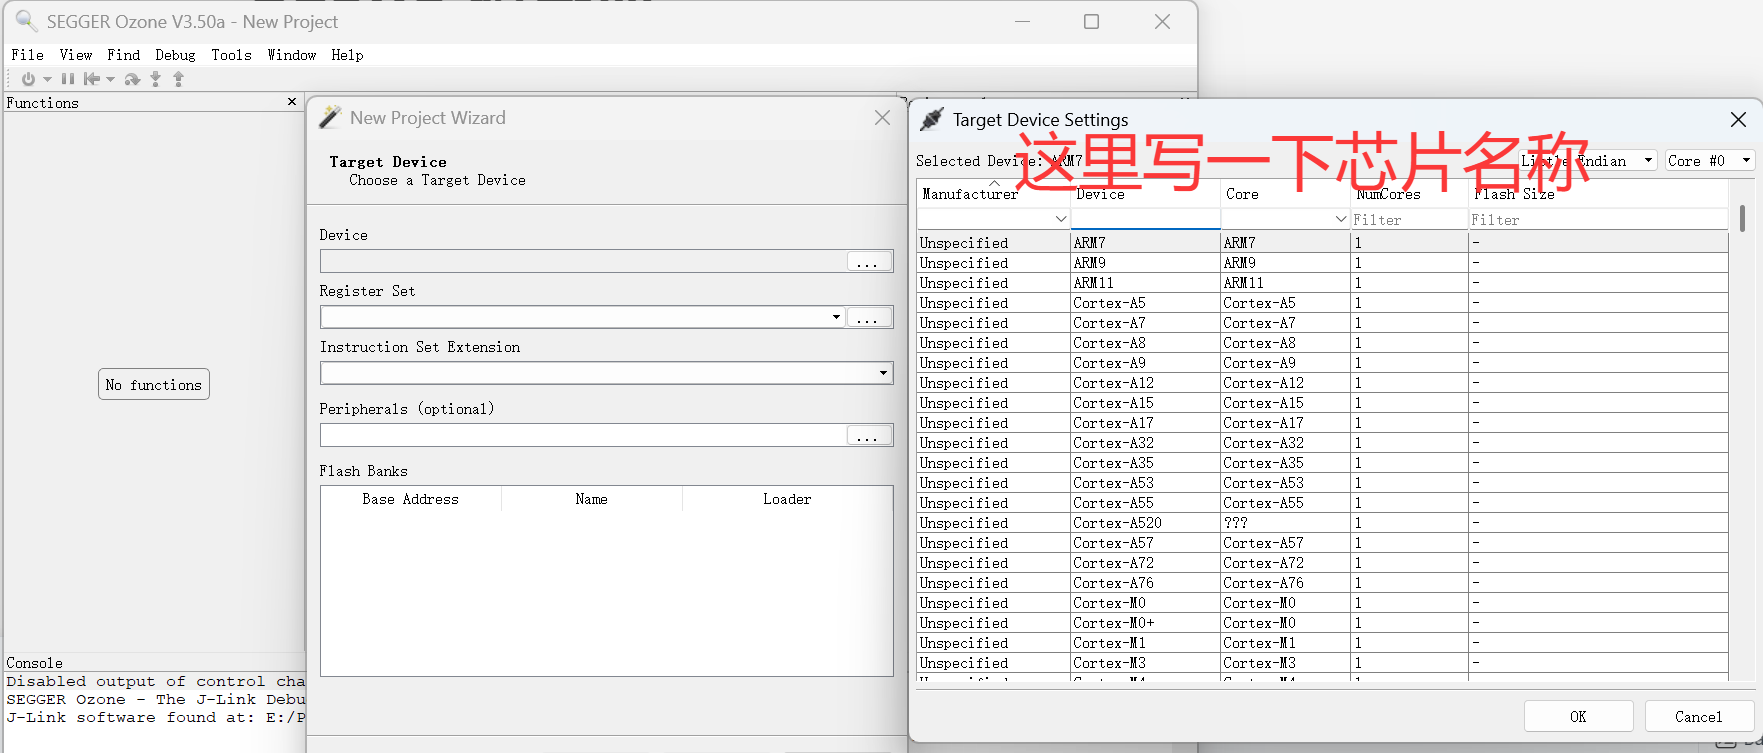Click the NumCores filter field
1763x753 pixels.
tap(1409, 220)
